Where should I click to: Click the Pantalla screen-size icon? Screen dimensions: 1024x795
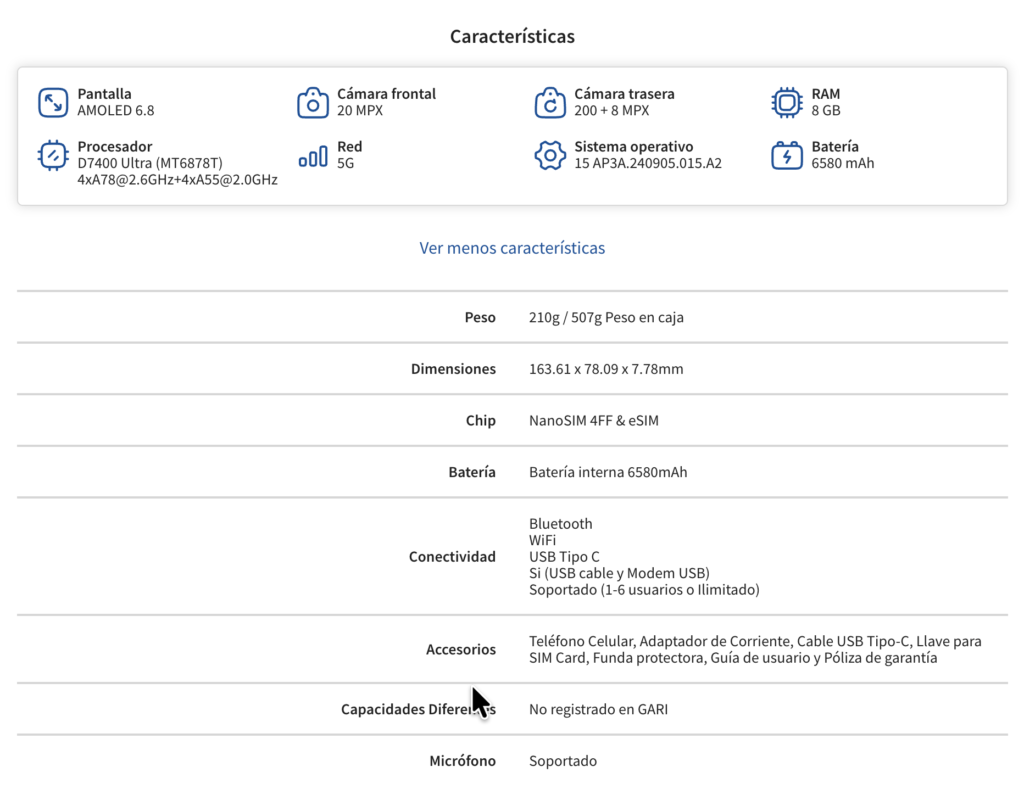pyautogui.click(x=53, y=102)
